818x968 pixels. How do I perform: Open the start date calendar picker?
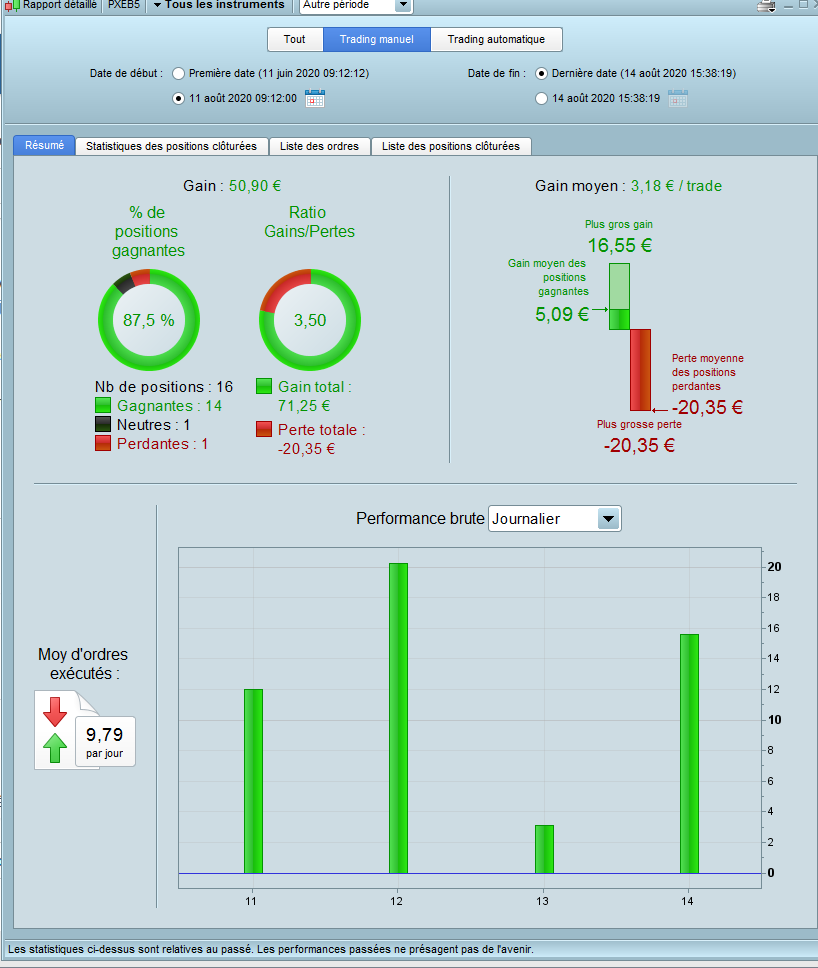[x=315, y=98]
